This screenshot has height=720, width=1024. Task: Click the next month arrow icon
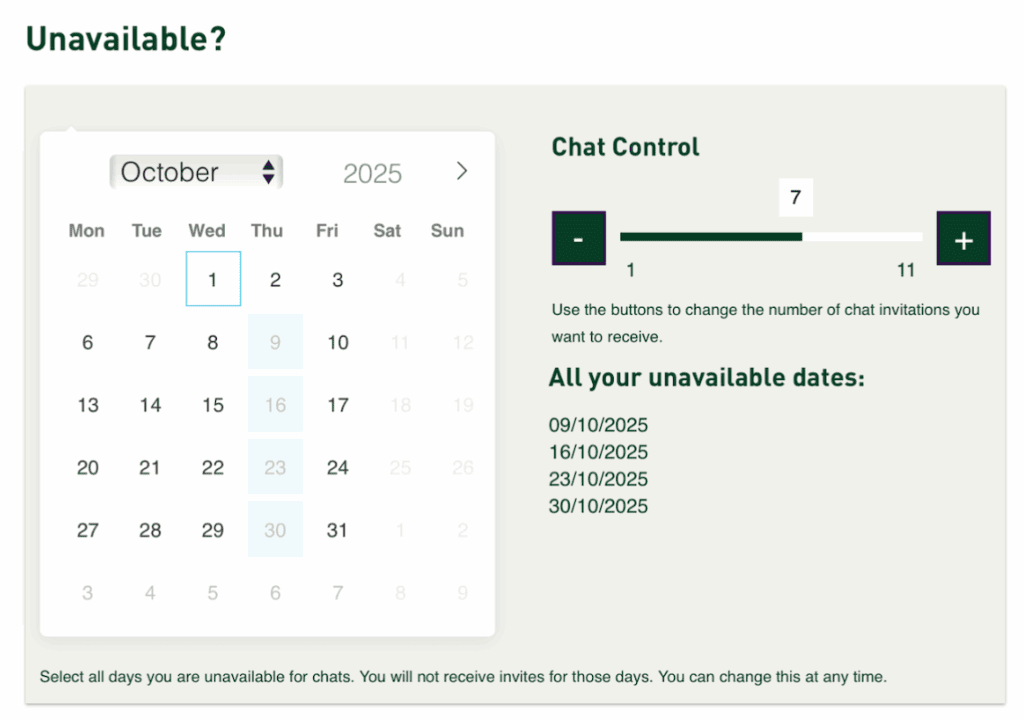[461, 171]
